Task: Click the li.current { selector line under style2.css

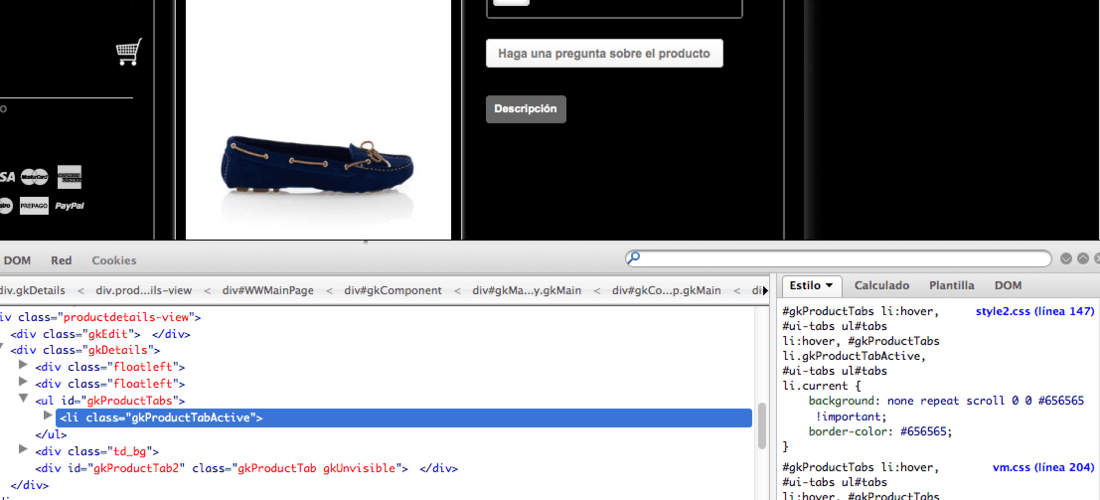Action: pos(821,386)
